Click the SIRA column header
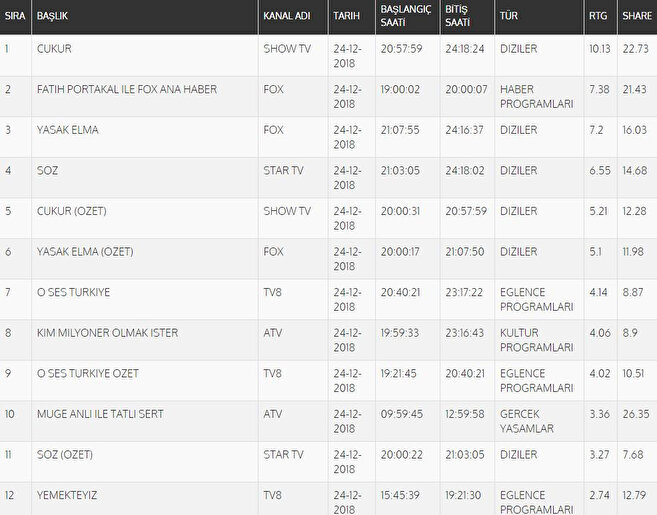 [14, 18]
